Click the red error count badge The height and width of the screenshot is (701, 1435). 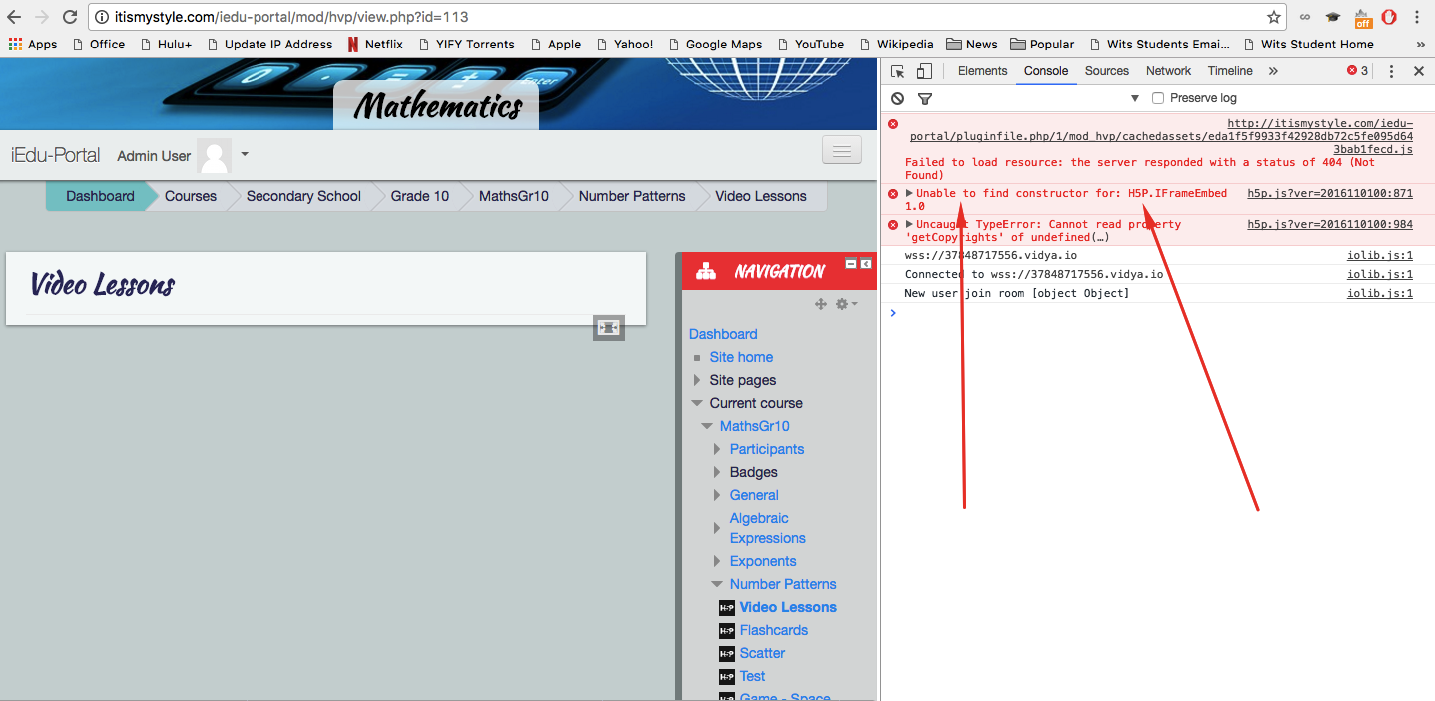[1357, 71]
